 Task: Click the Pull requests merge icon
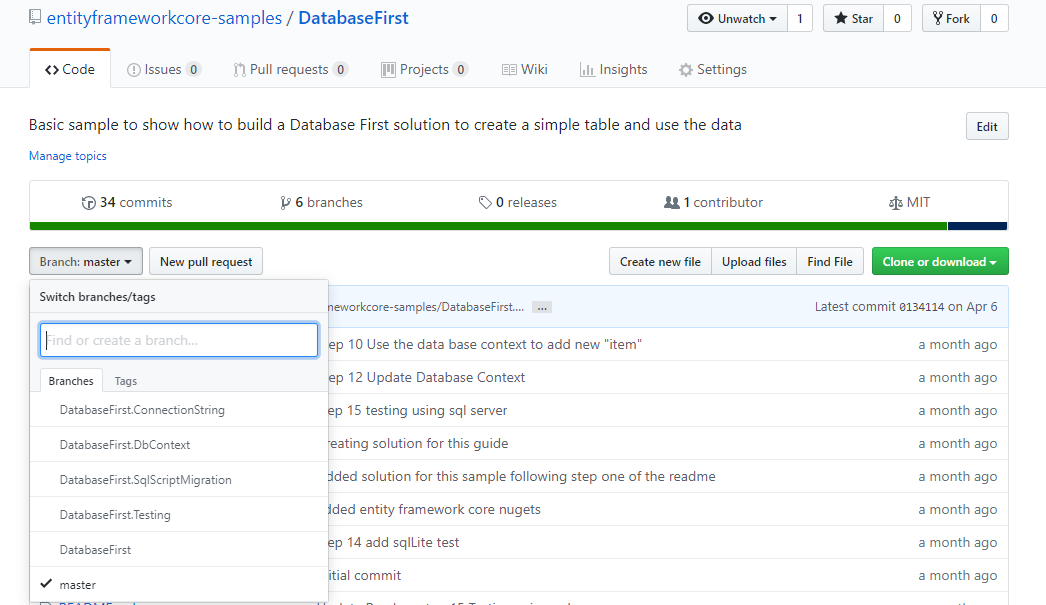coord(239,70)
